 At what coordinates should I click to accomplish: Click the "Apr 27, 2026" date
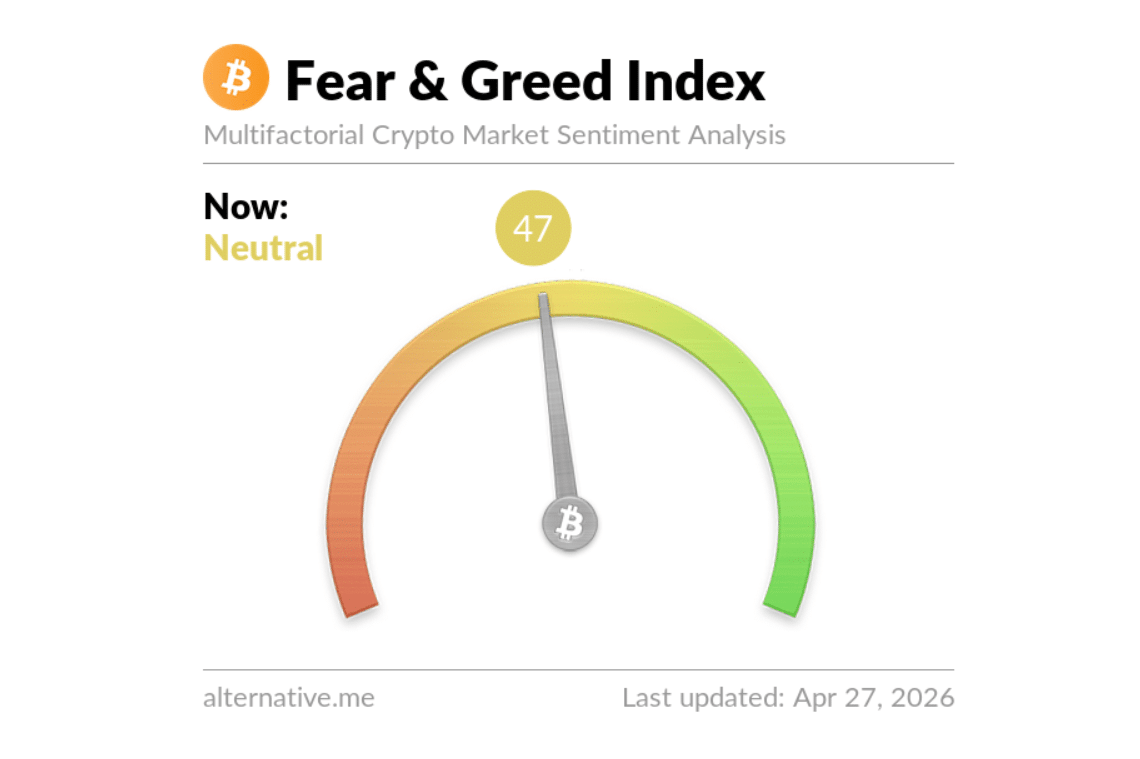(873, 697)
